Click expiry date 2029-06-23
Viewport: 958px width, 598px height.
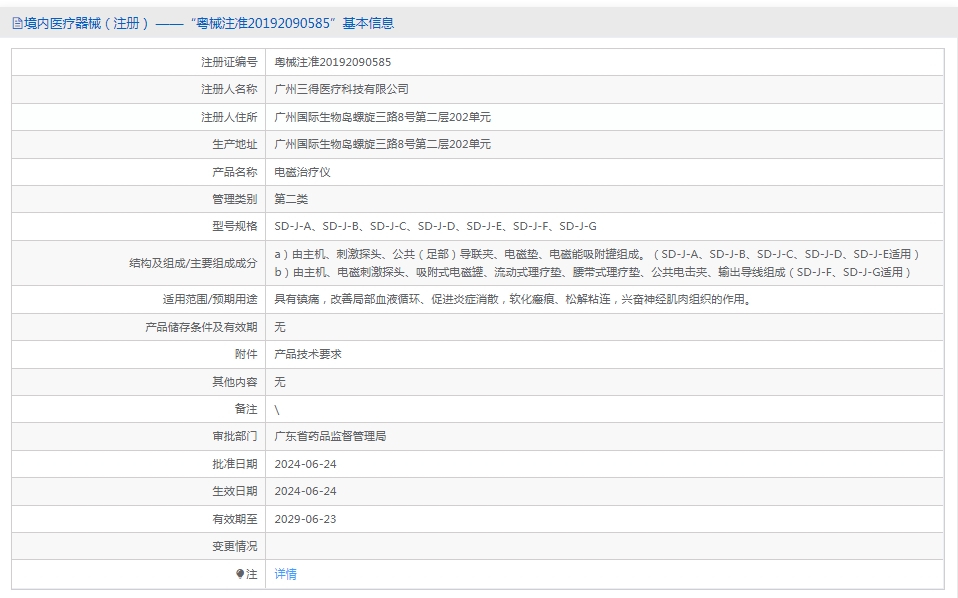(305, 519)
